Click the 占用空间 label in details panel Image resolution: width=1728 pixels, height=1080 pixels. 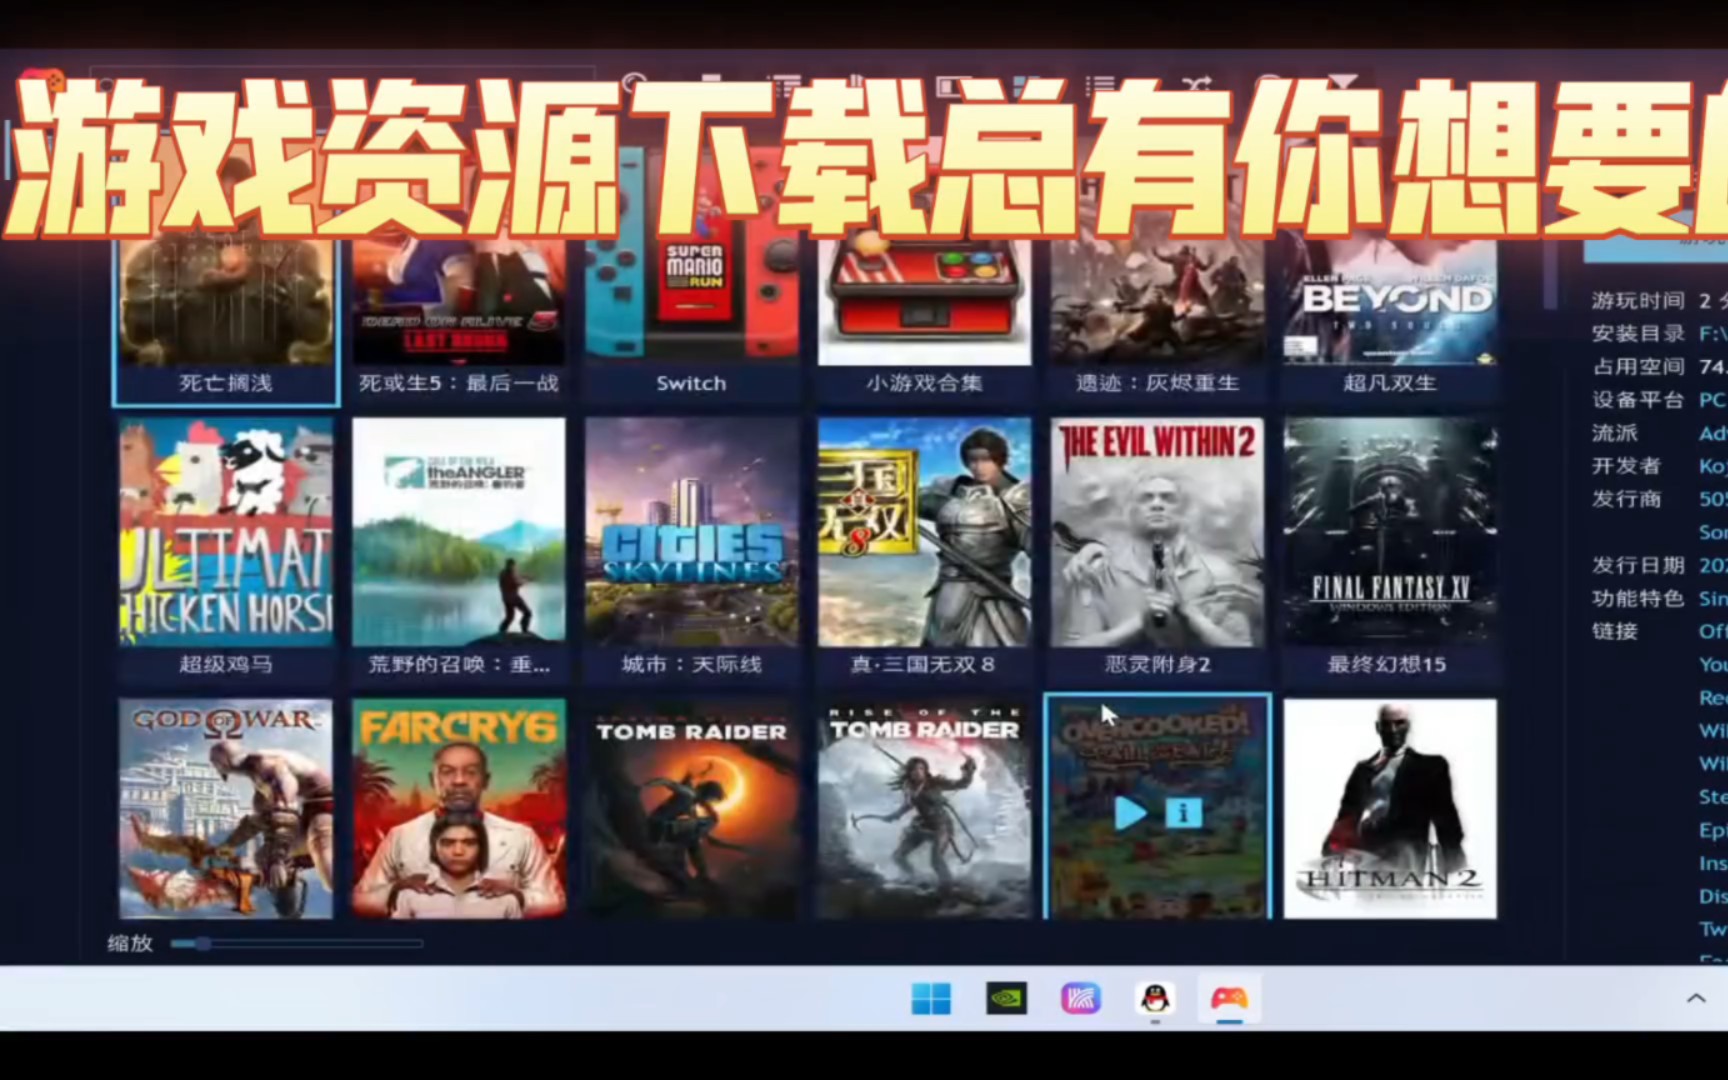pos(1638,366)
